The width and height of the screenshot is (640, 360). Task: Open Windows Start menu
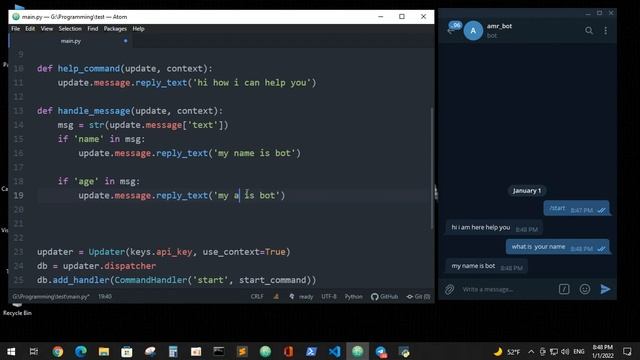pyautogui.click(x=11, y=351)
